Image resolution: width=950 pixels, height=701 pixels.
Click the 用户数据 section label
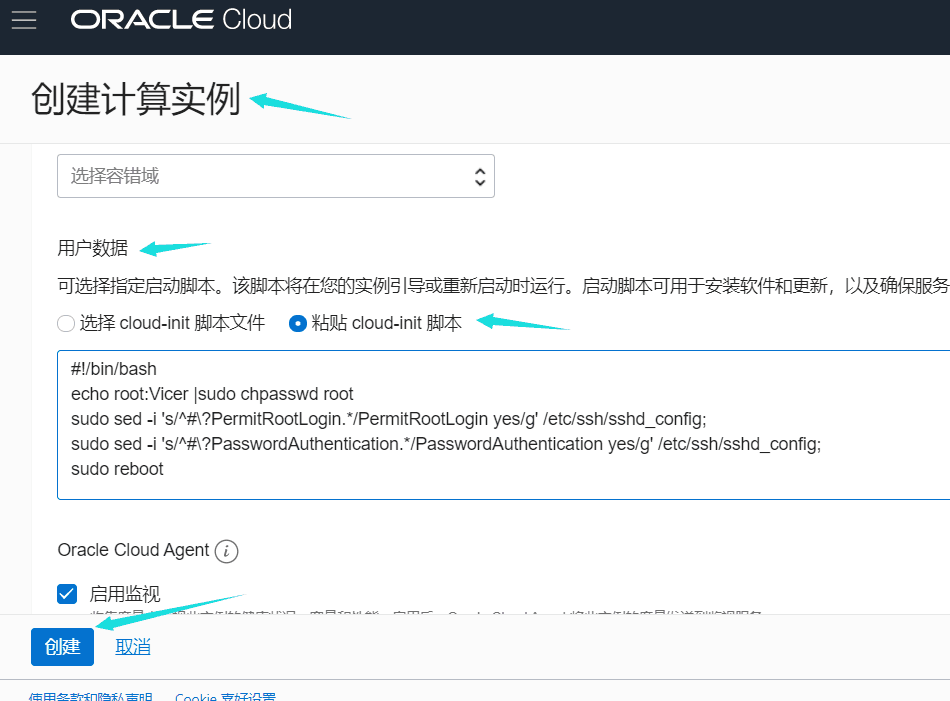tap(93, 248)
